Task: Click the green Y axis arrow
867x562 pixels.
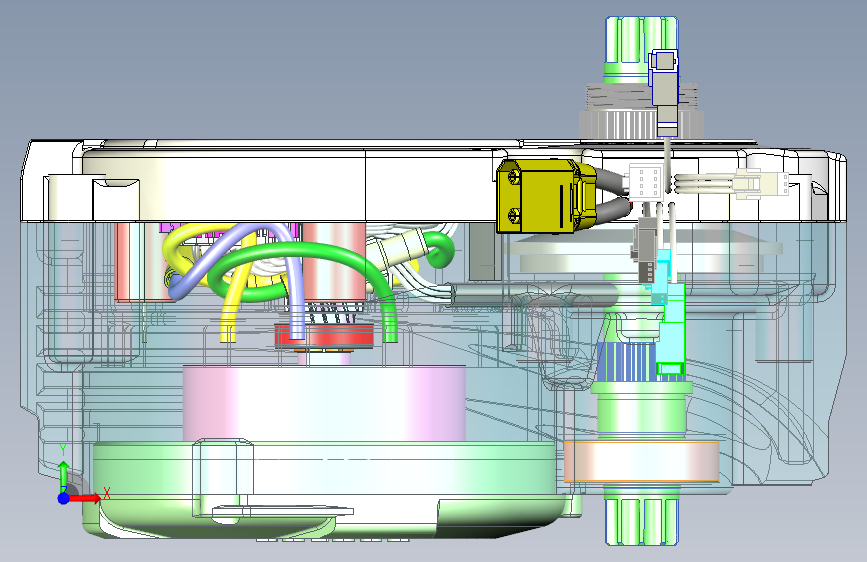Action: pyautogui.click(x=64, y=475)
